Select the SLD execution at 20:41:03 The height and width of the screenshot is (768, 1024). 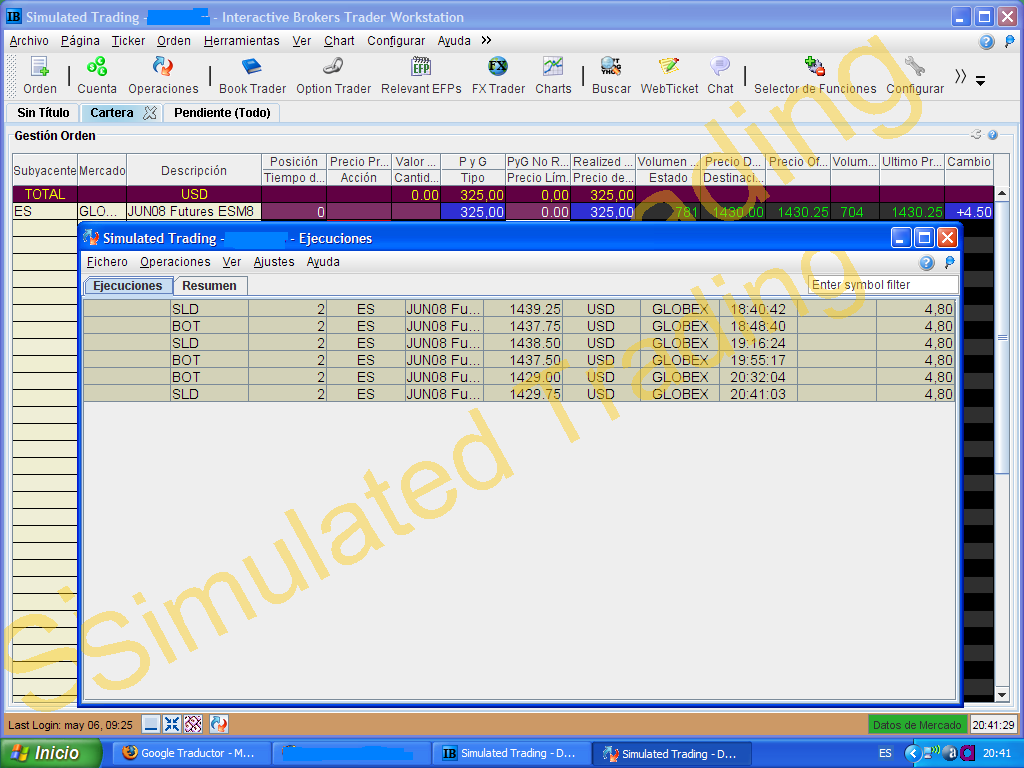click(519, 394)
